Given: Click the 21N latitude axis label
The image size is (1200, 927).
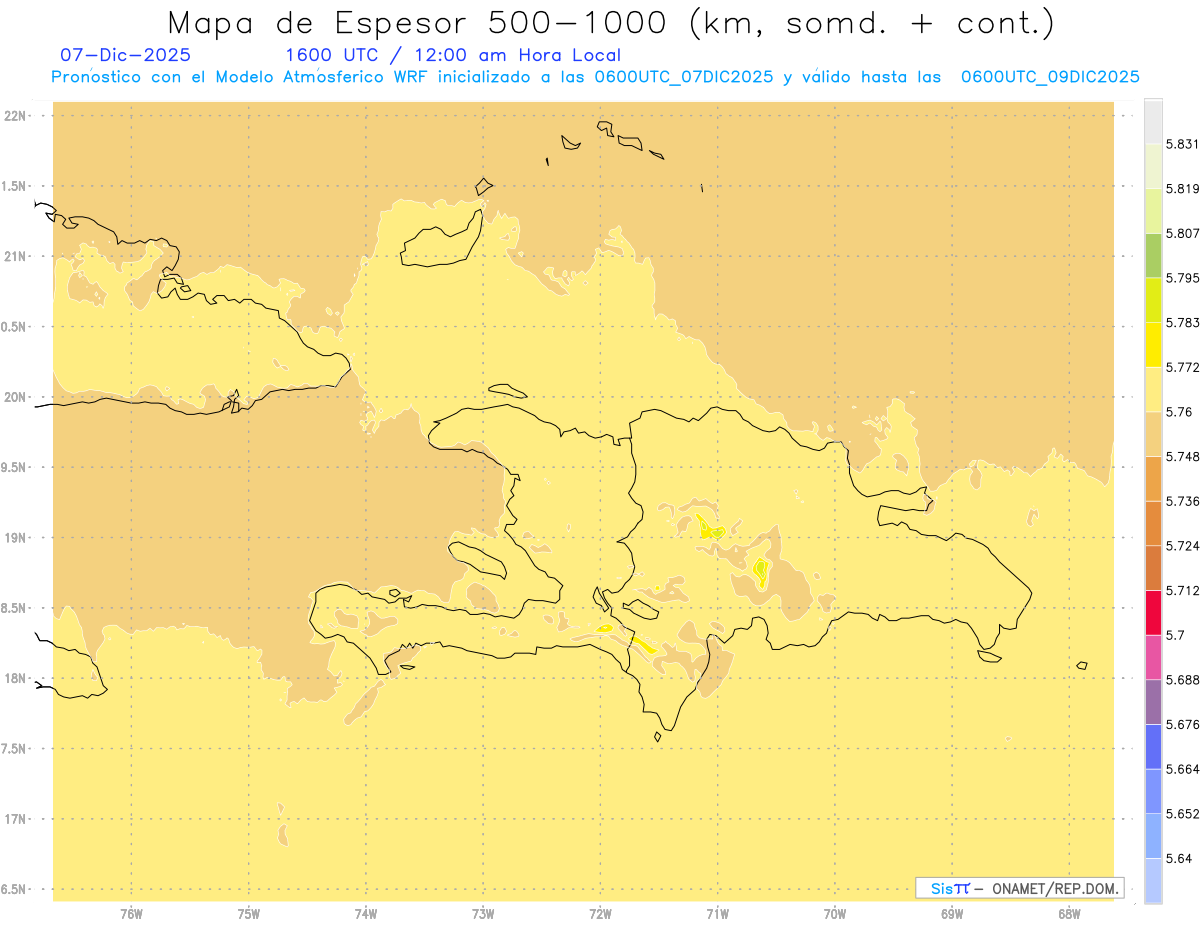Looking at the screenshot, I should coord(15,256).
